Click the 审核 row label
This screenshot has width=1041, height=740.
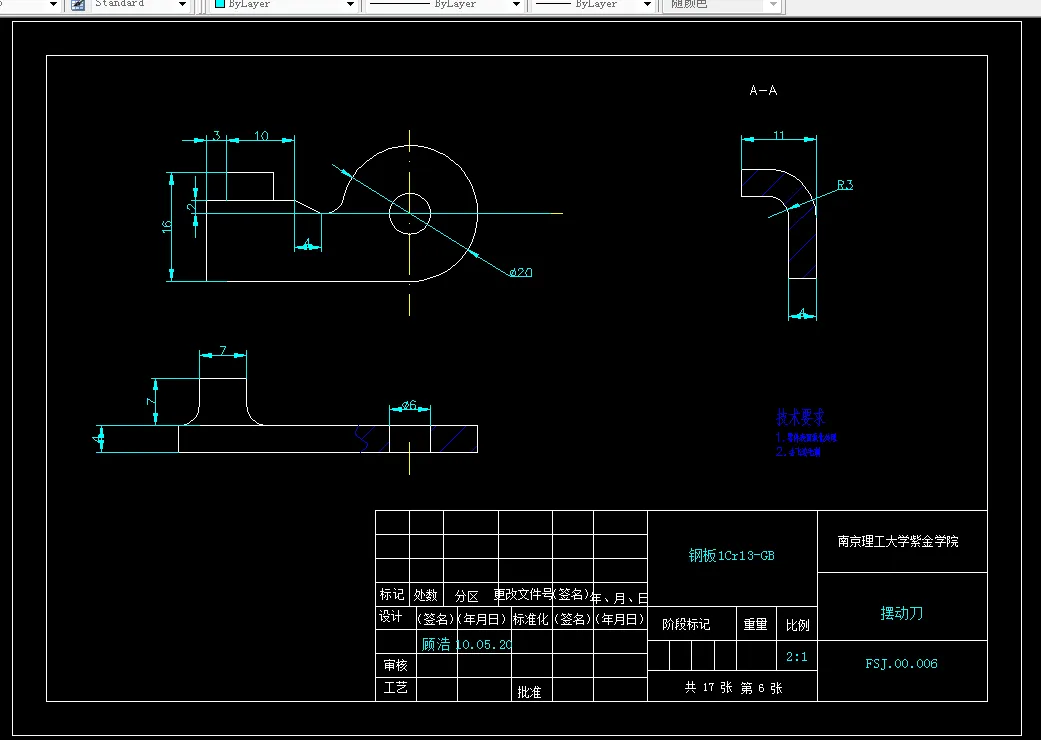[395, 664]
